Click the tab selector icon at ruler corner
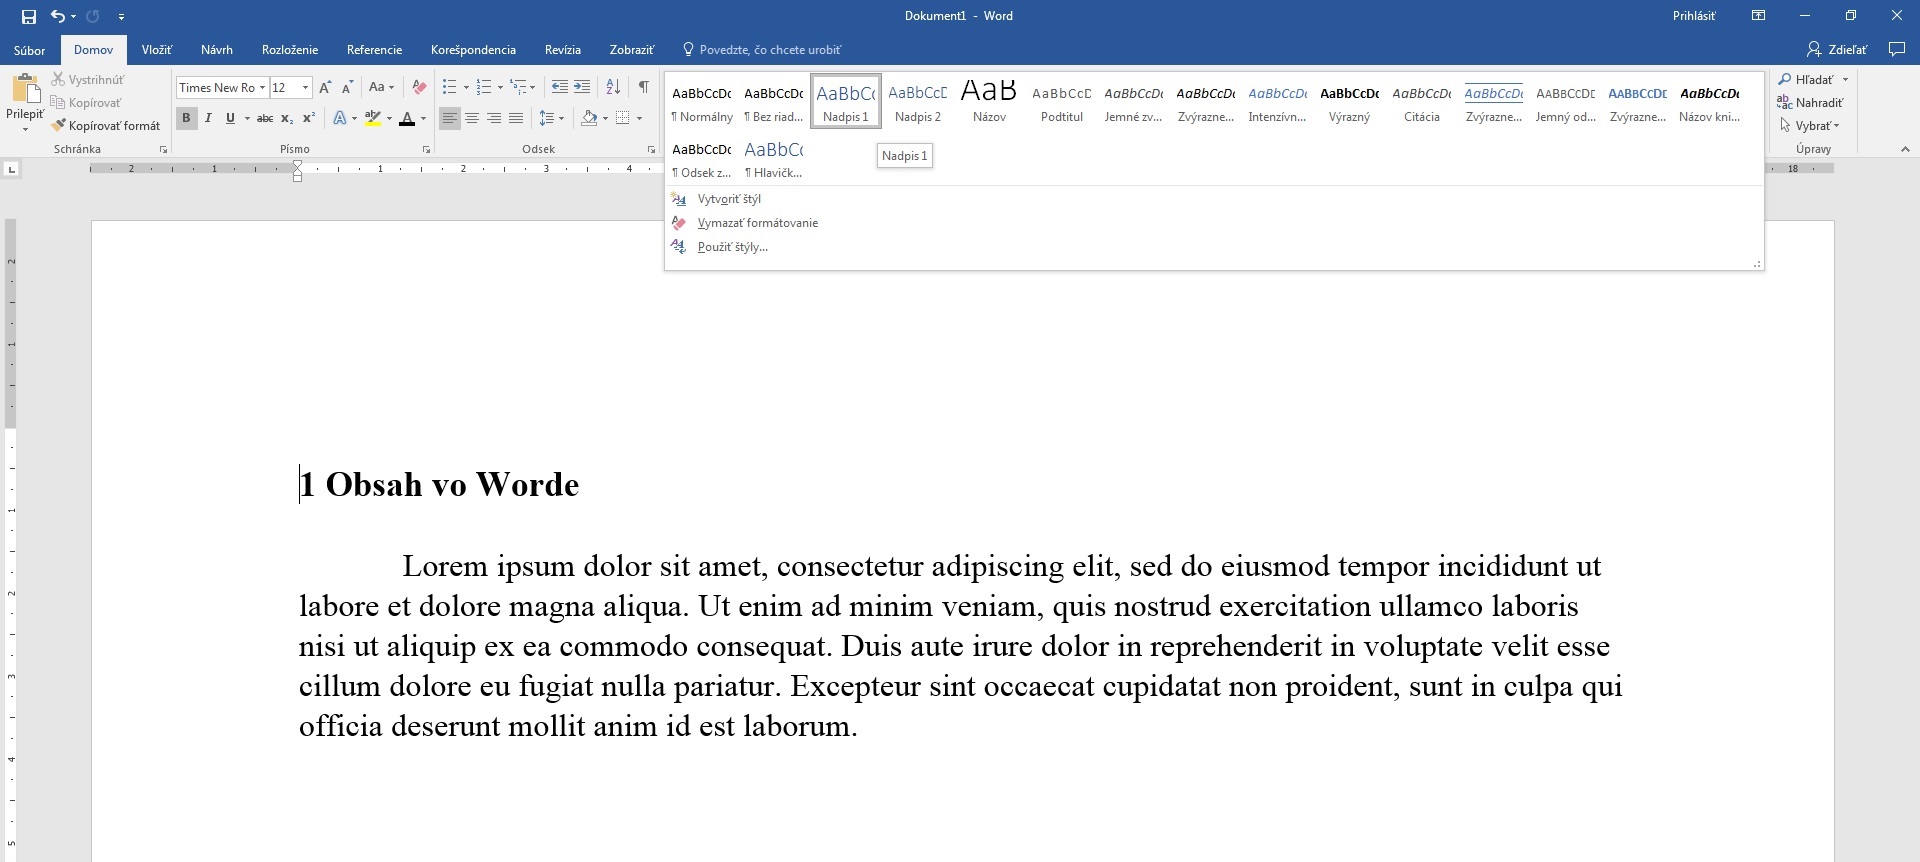This screenshot has width=1920, height=862. click(x=12, y=169)
